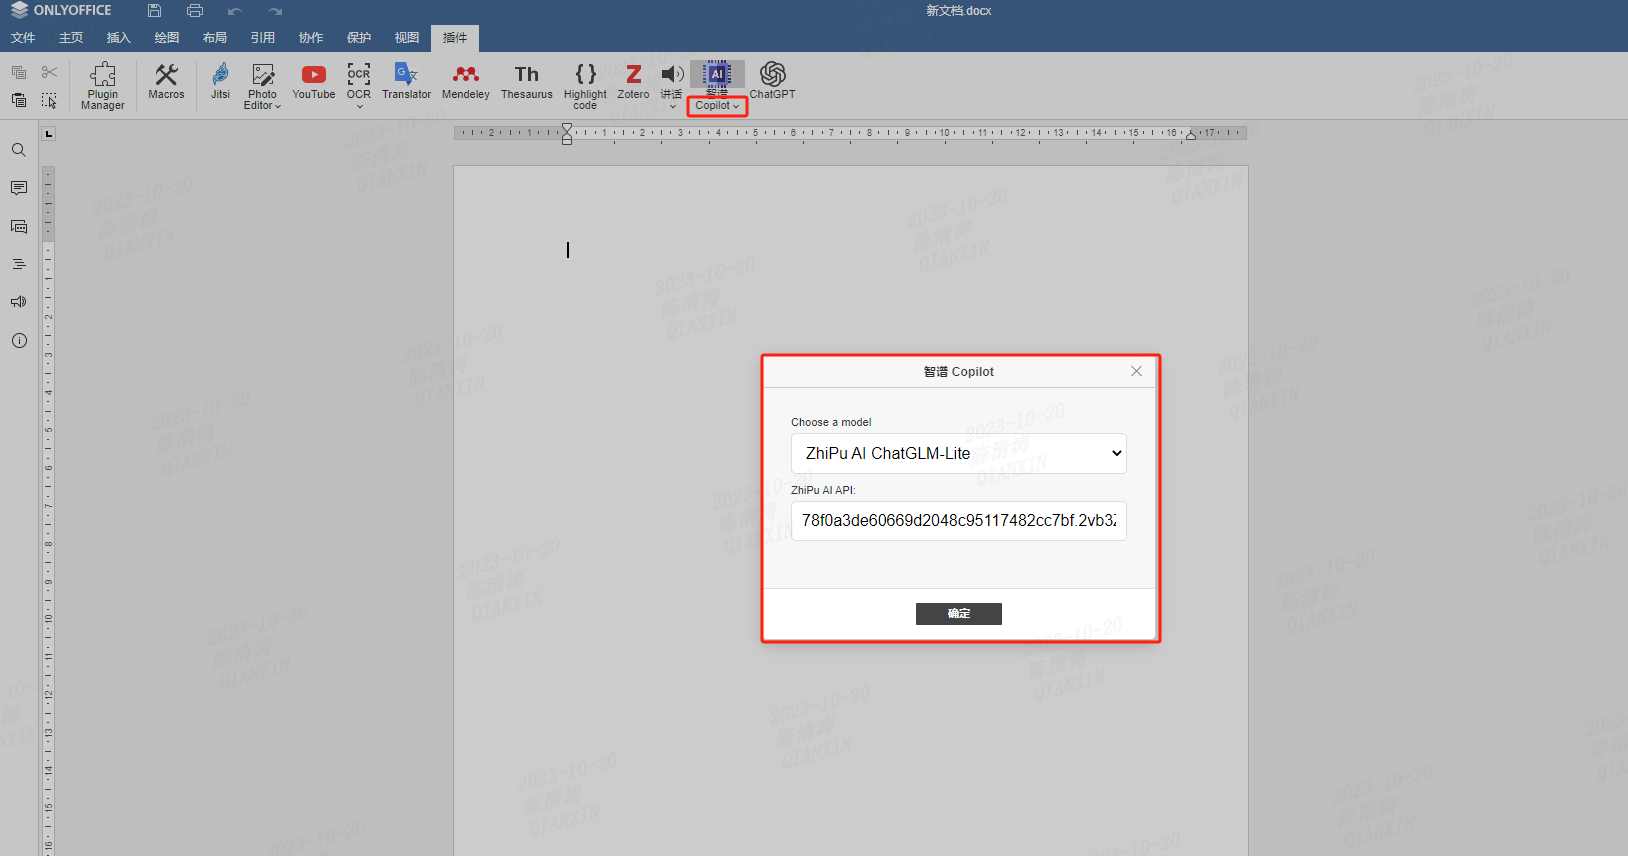1628x856 pixels.
Task: Open the search panel in left sidebar
Action: 19,150
